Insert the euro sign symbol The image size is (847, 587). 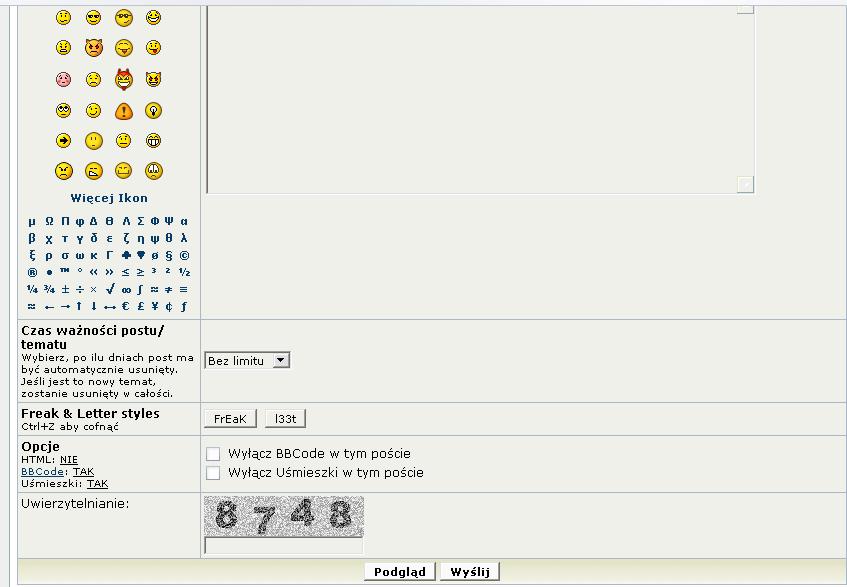125,306
